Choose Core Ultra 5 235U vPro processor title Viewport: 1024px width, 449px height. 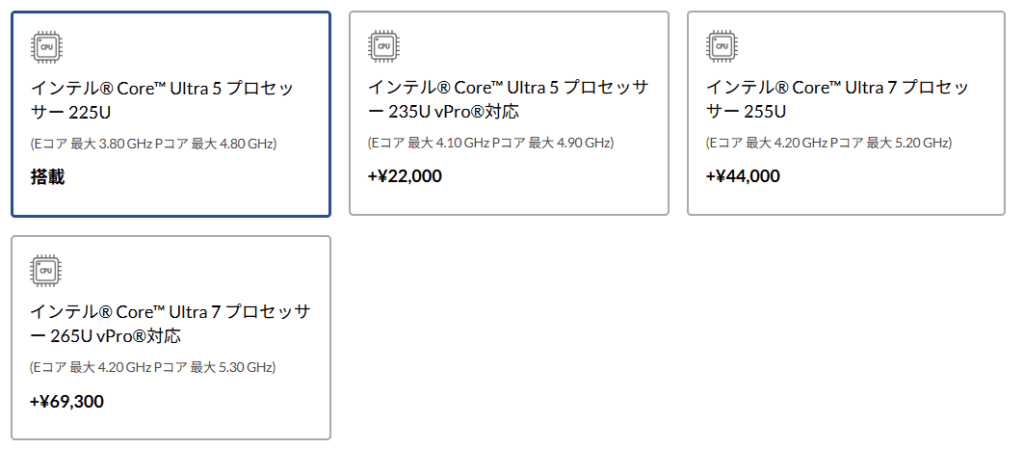(x=508, y=99)
